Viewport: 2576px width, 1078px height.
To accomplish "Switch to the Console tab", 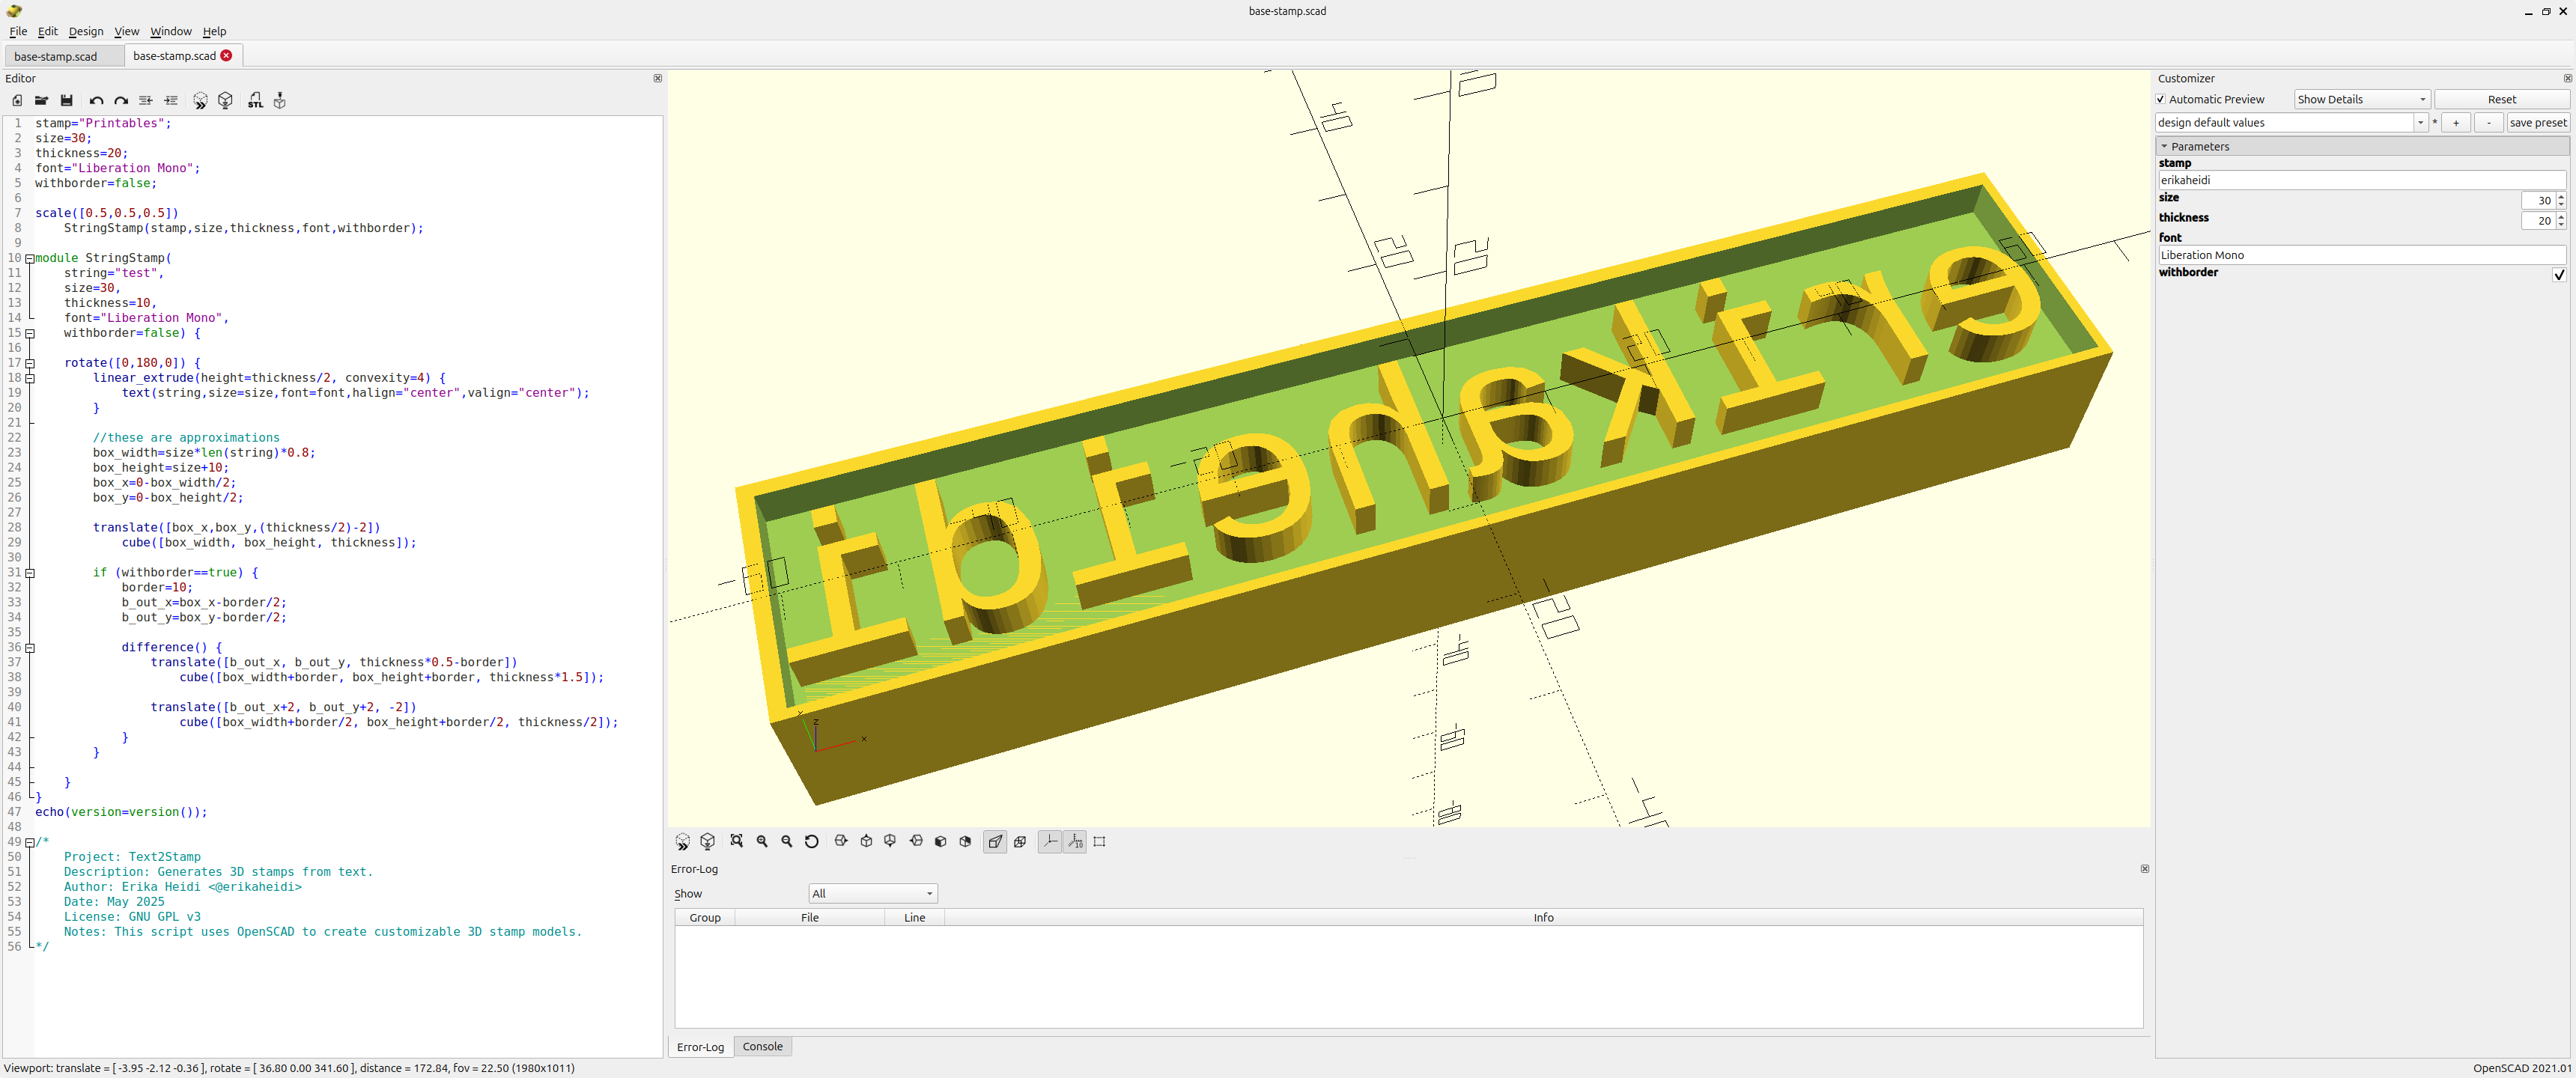I will 762,1046.
